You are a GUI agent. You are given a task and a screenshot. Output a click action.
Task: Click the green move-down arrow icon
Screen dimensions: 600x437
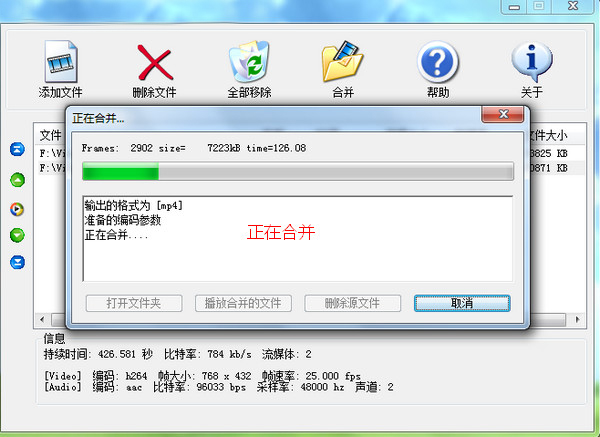point(17,235)
